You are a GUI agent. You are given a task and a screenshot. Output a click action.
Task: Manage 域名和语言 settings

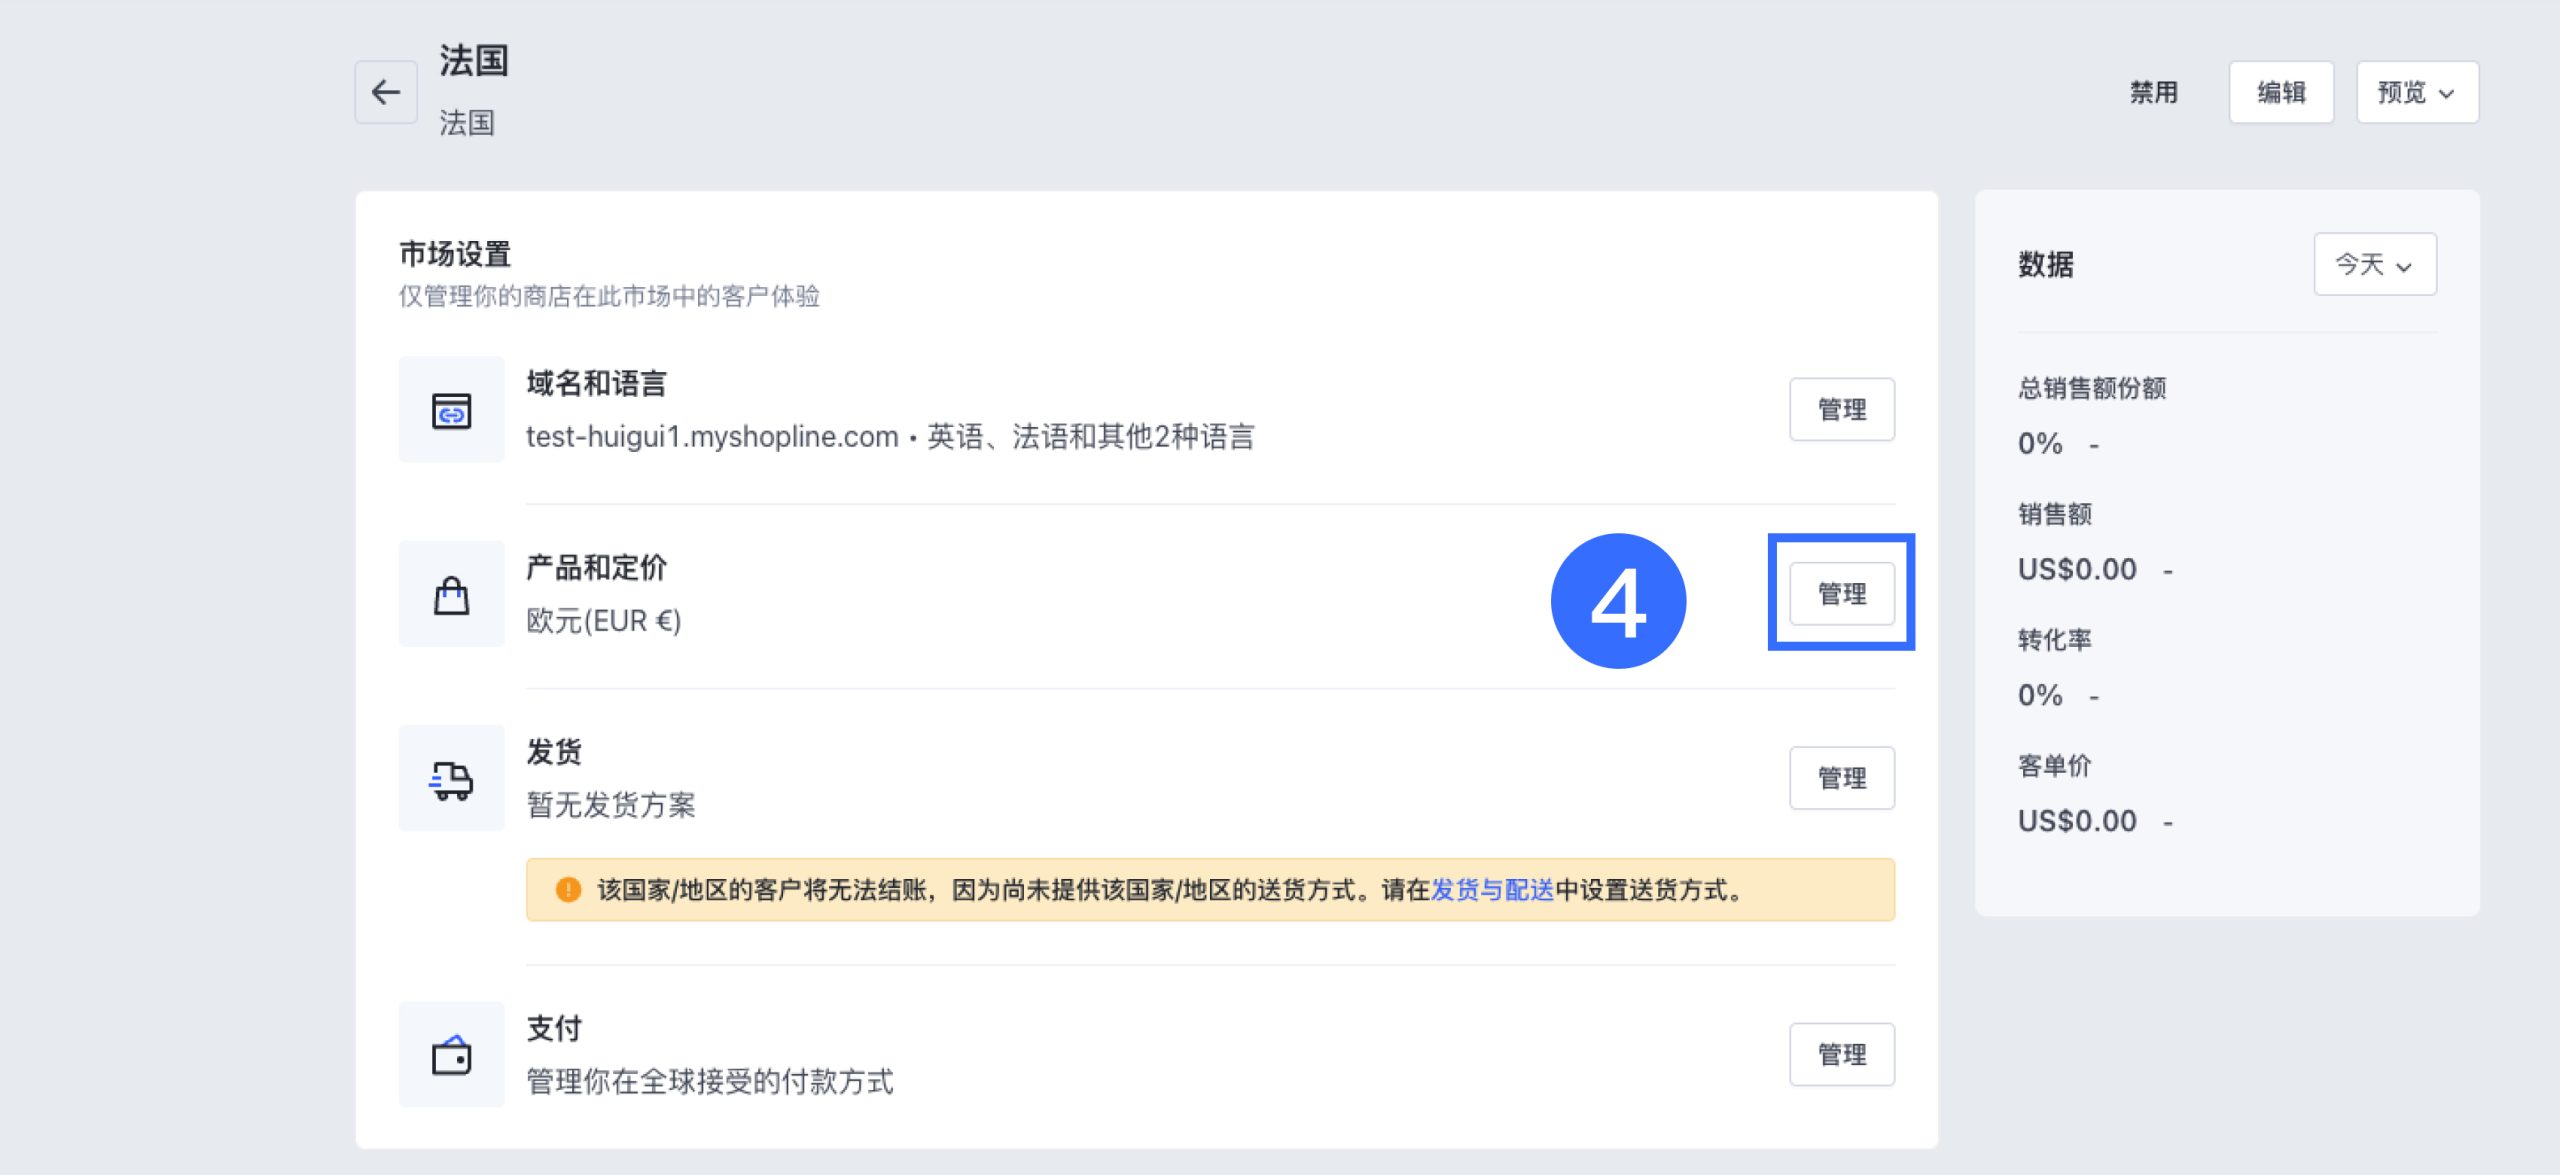pyautogui.click(x=1841, y=409)
